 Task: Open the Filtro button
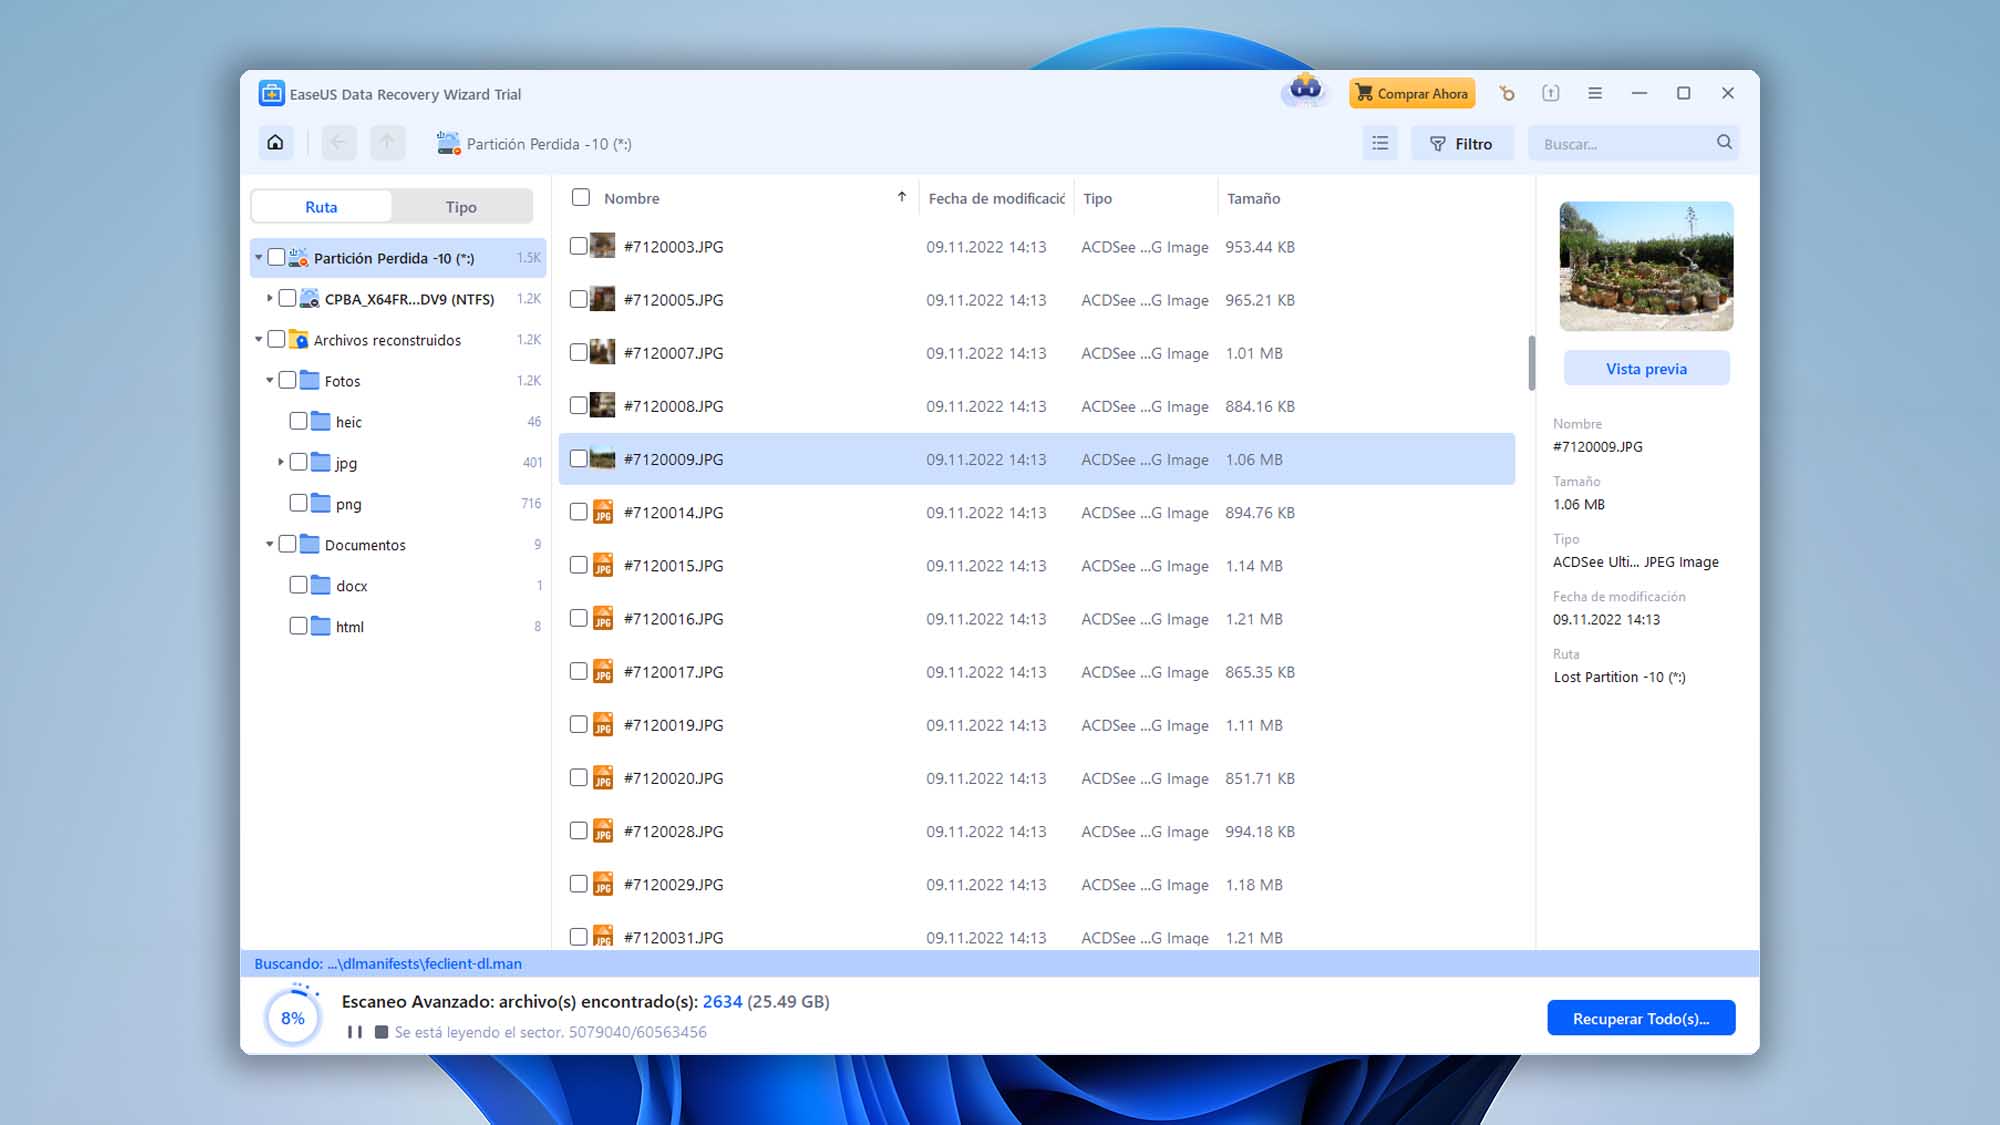[x=1461, y=143]
